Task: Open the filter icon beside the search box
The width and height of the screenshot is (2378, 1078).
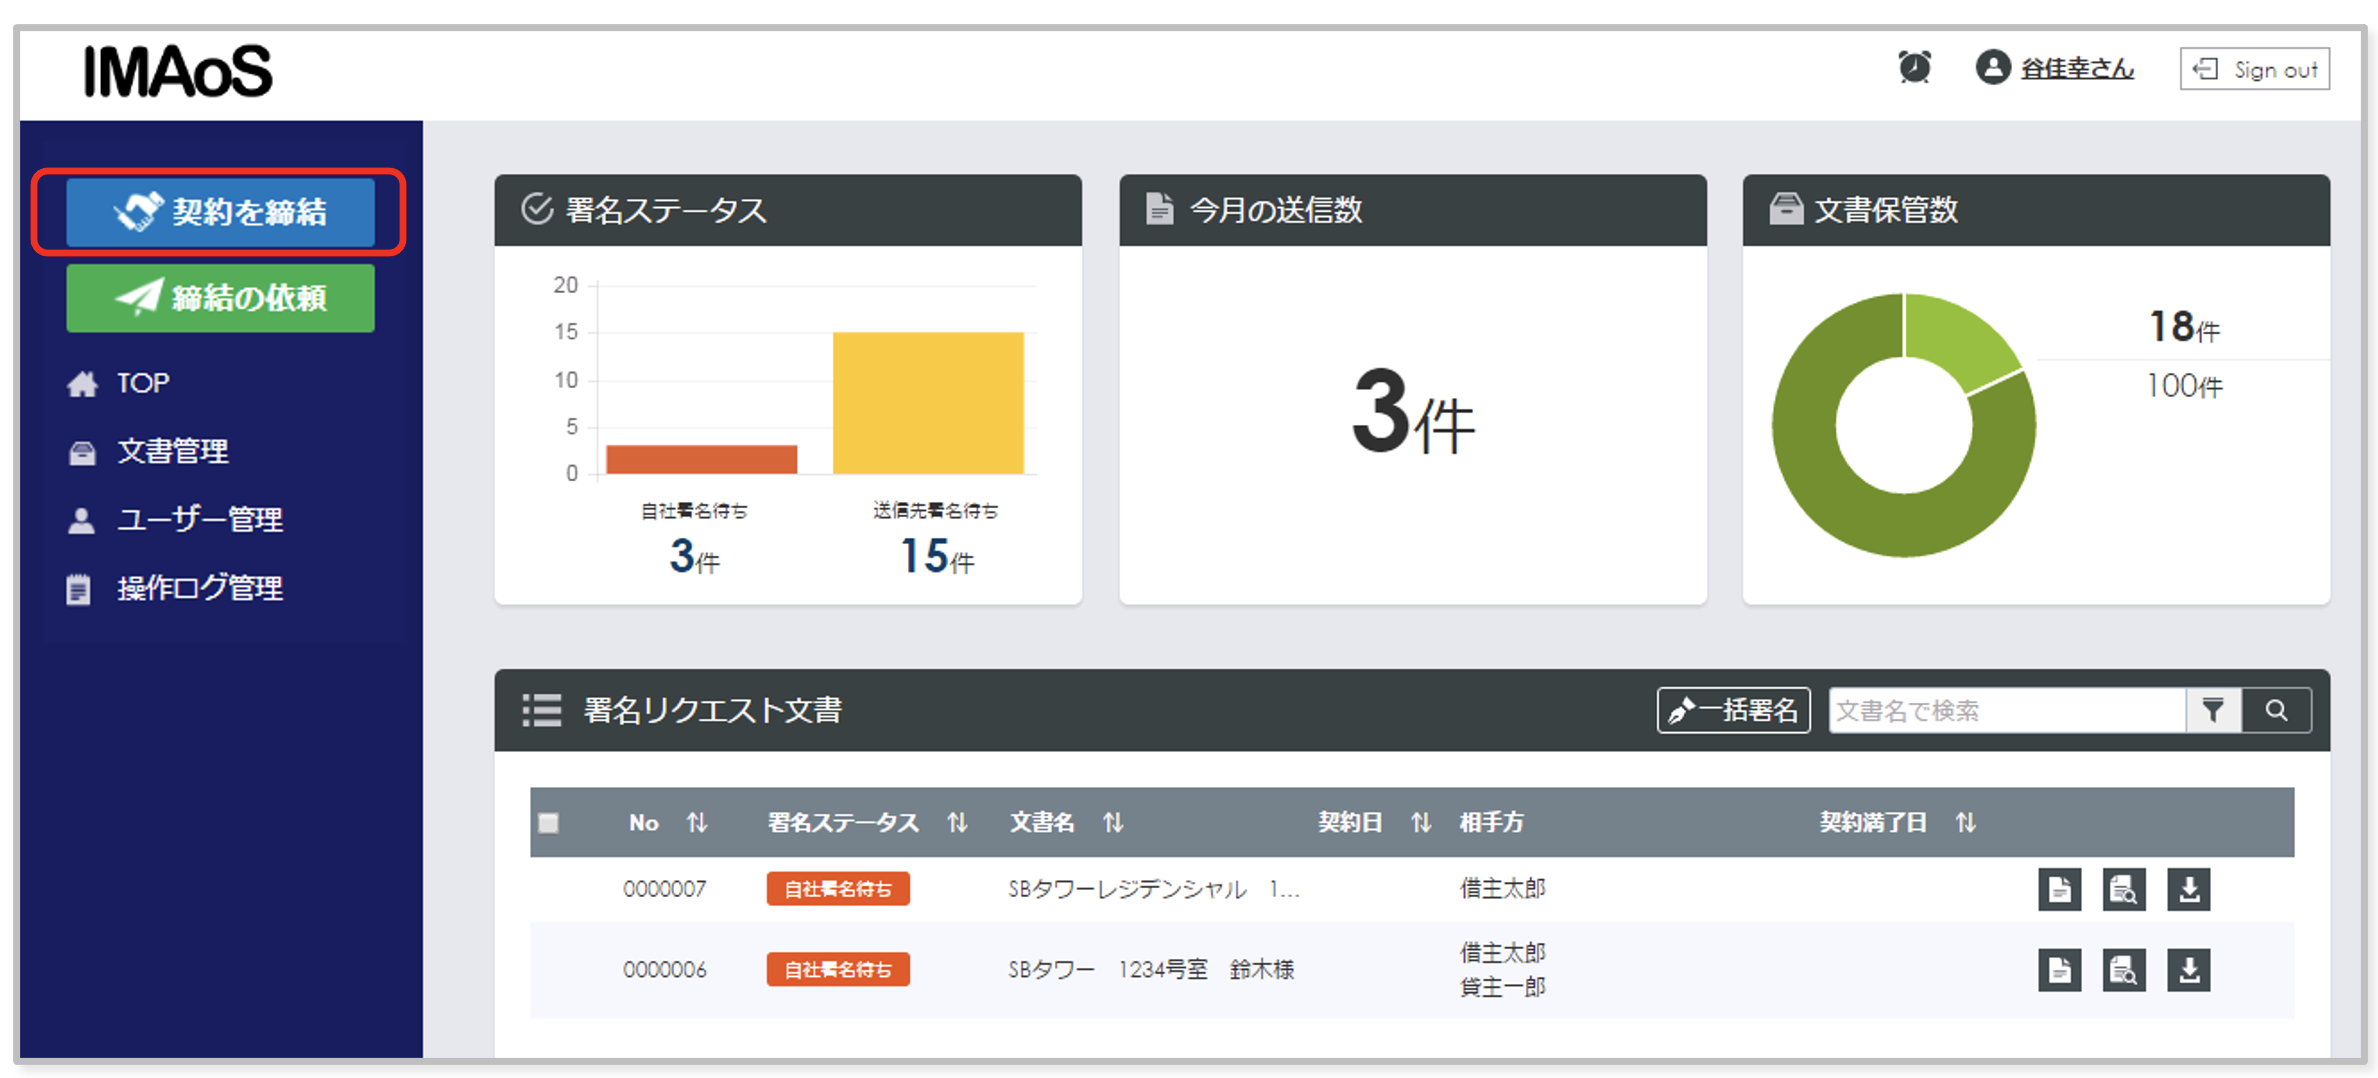Action: click(x=2214, y=710)
